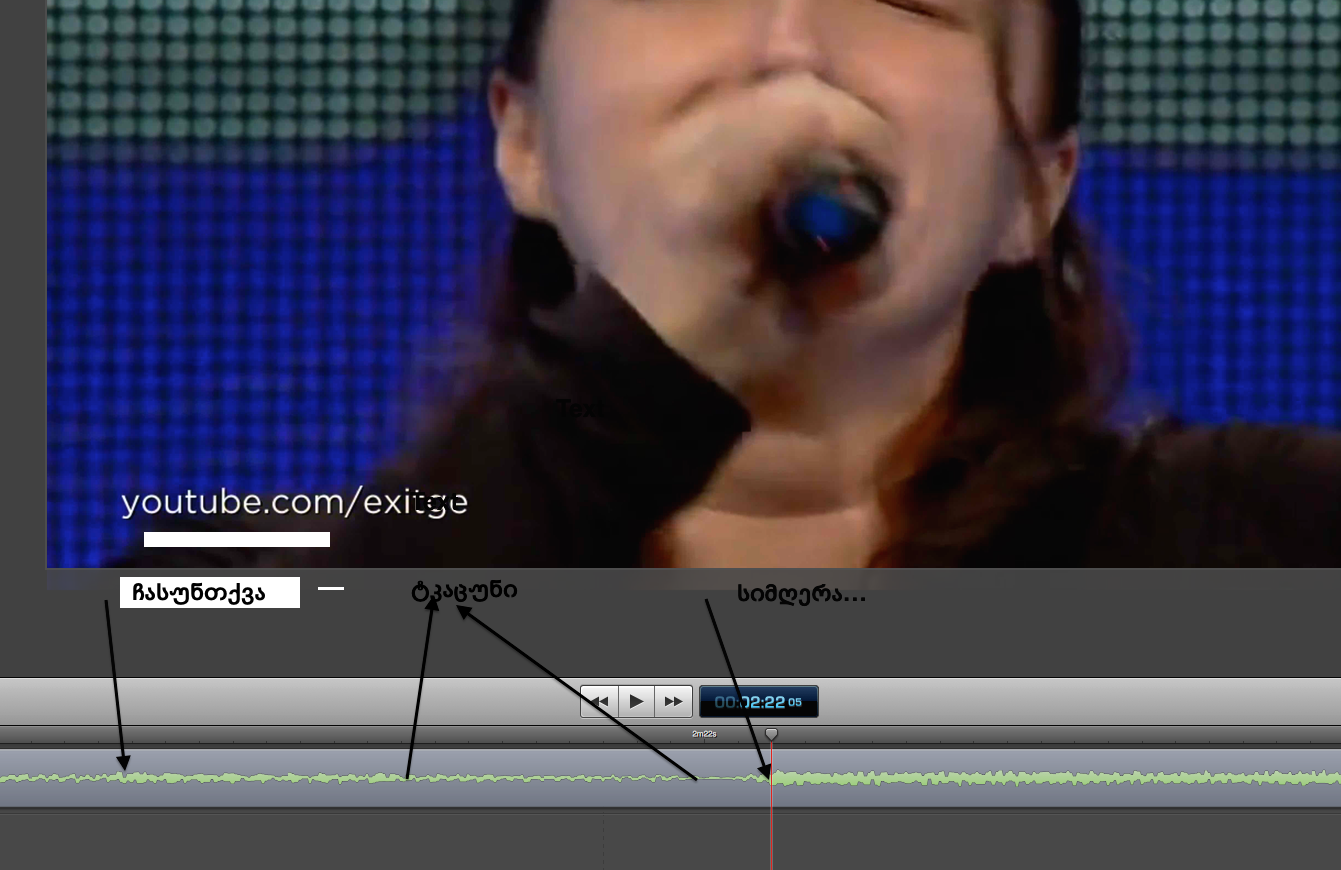The image size is (1341, 870).
Task: Click the gray playhead handle above the timeline
Action: pos(771,733)
